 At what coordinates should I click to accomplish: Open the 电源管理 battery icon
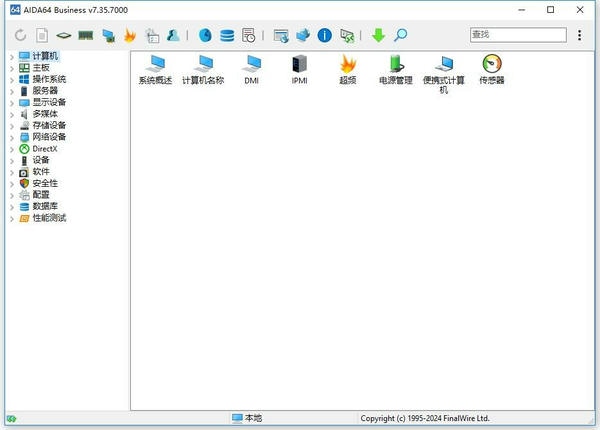click(396, 70)
